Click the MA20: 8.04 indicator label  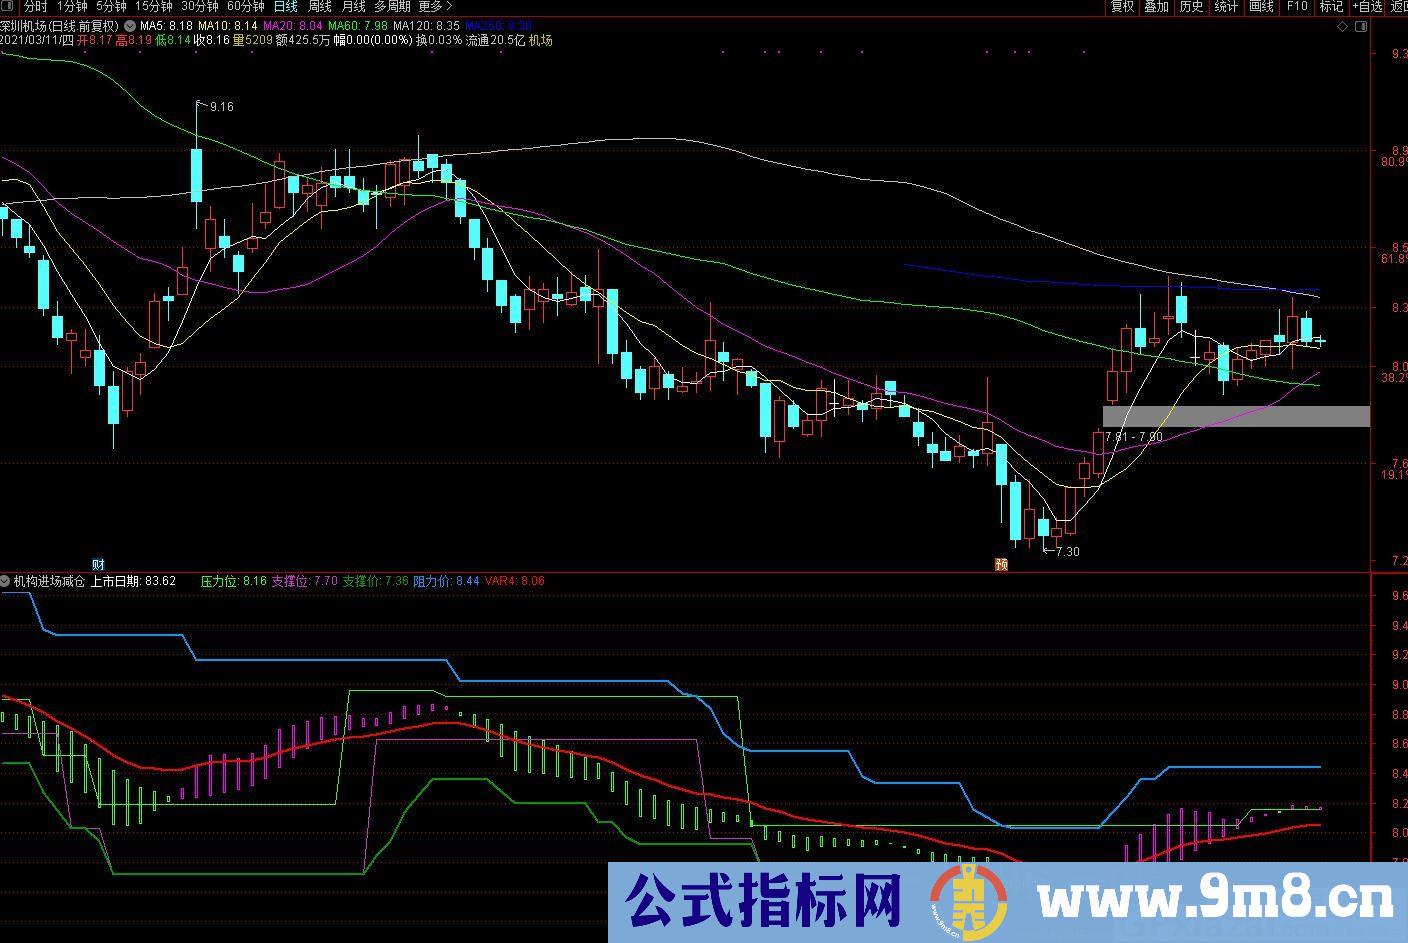(x=293, y=26)
